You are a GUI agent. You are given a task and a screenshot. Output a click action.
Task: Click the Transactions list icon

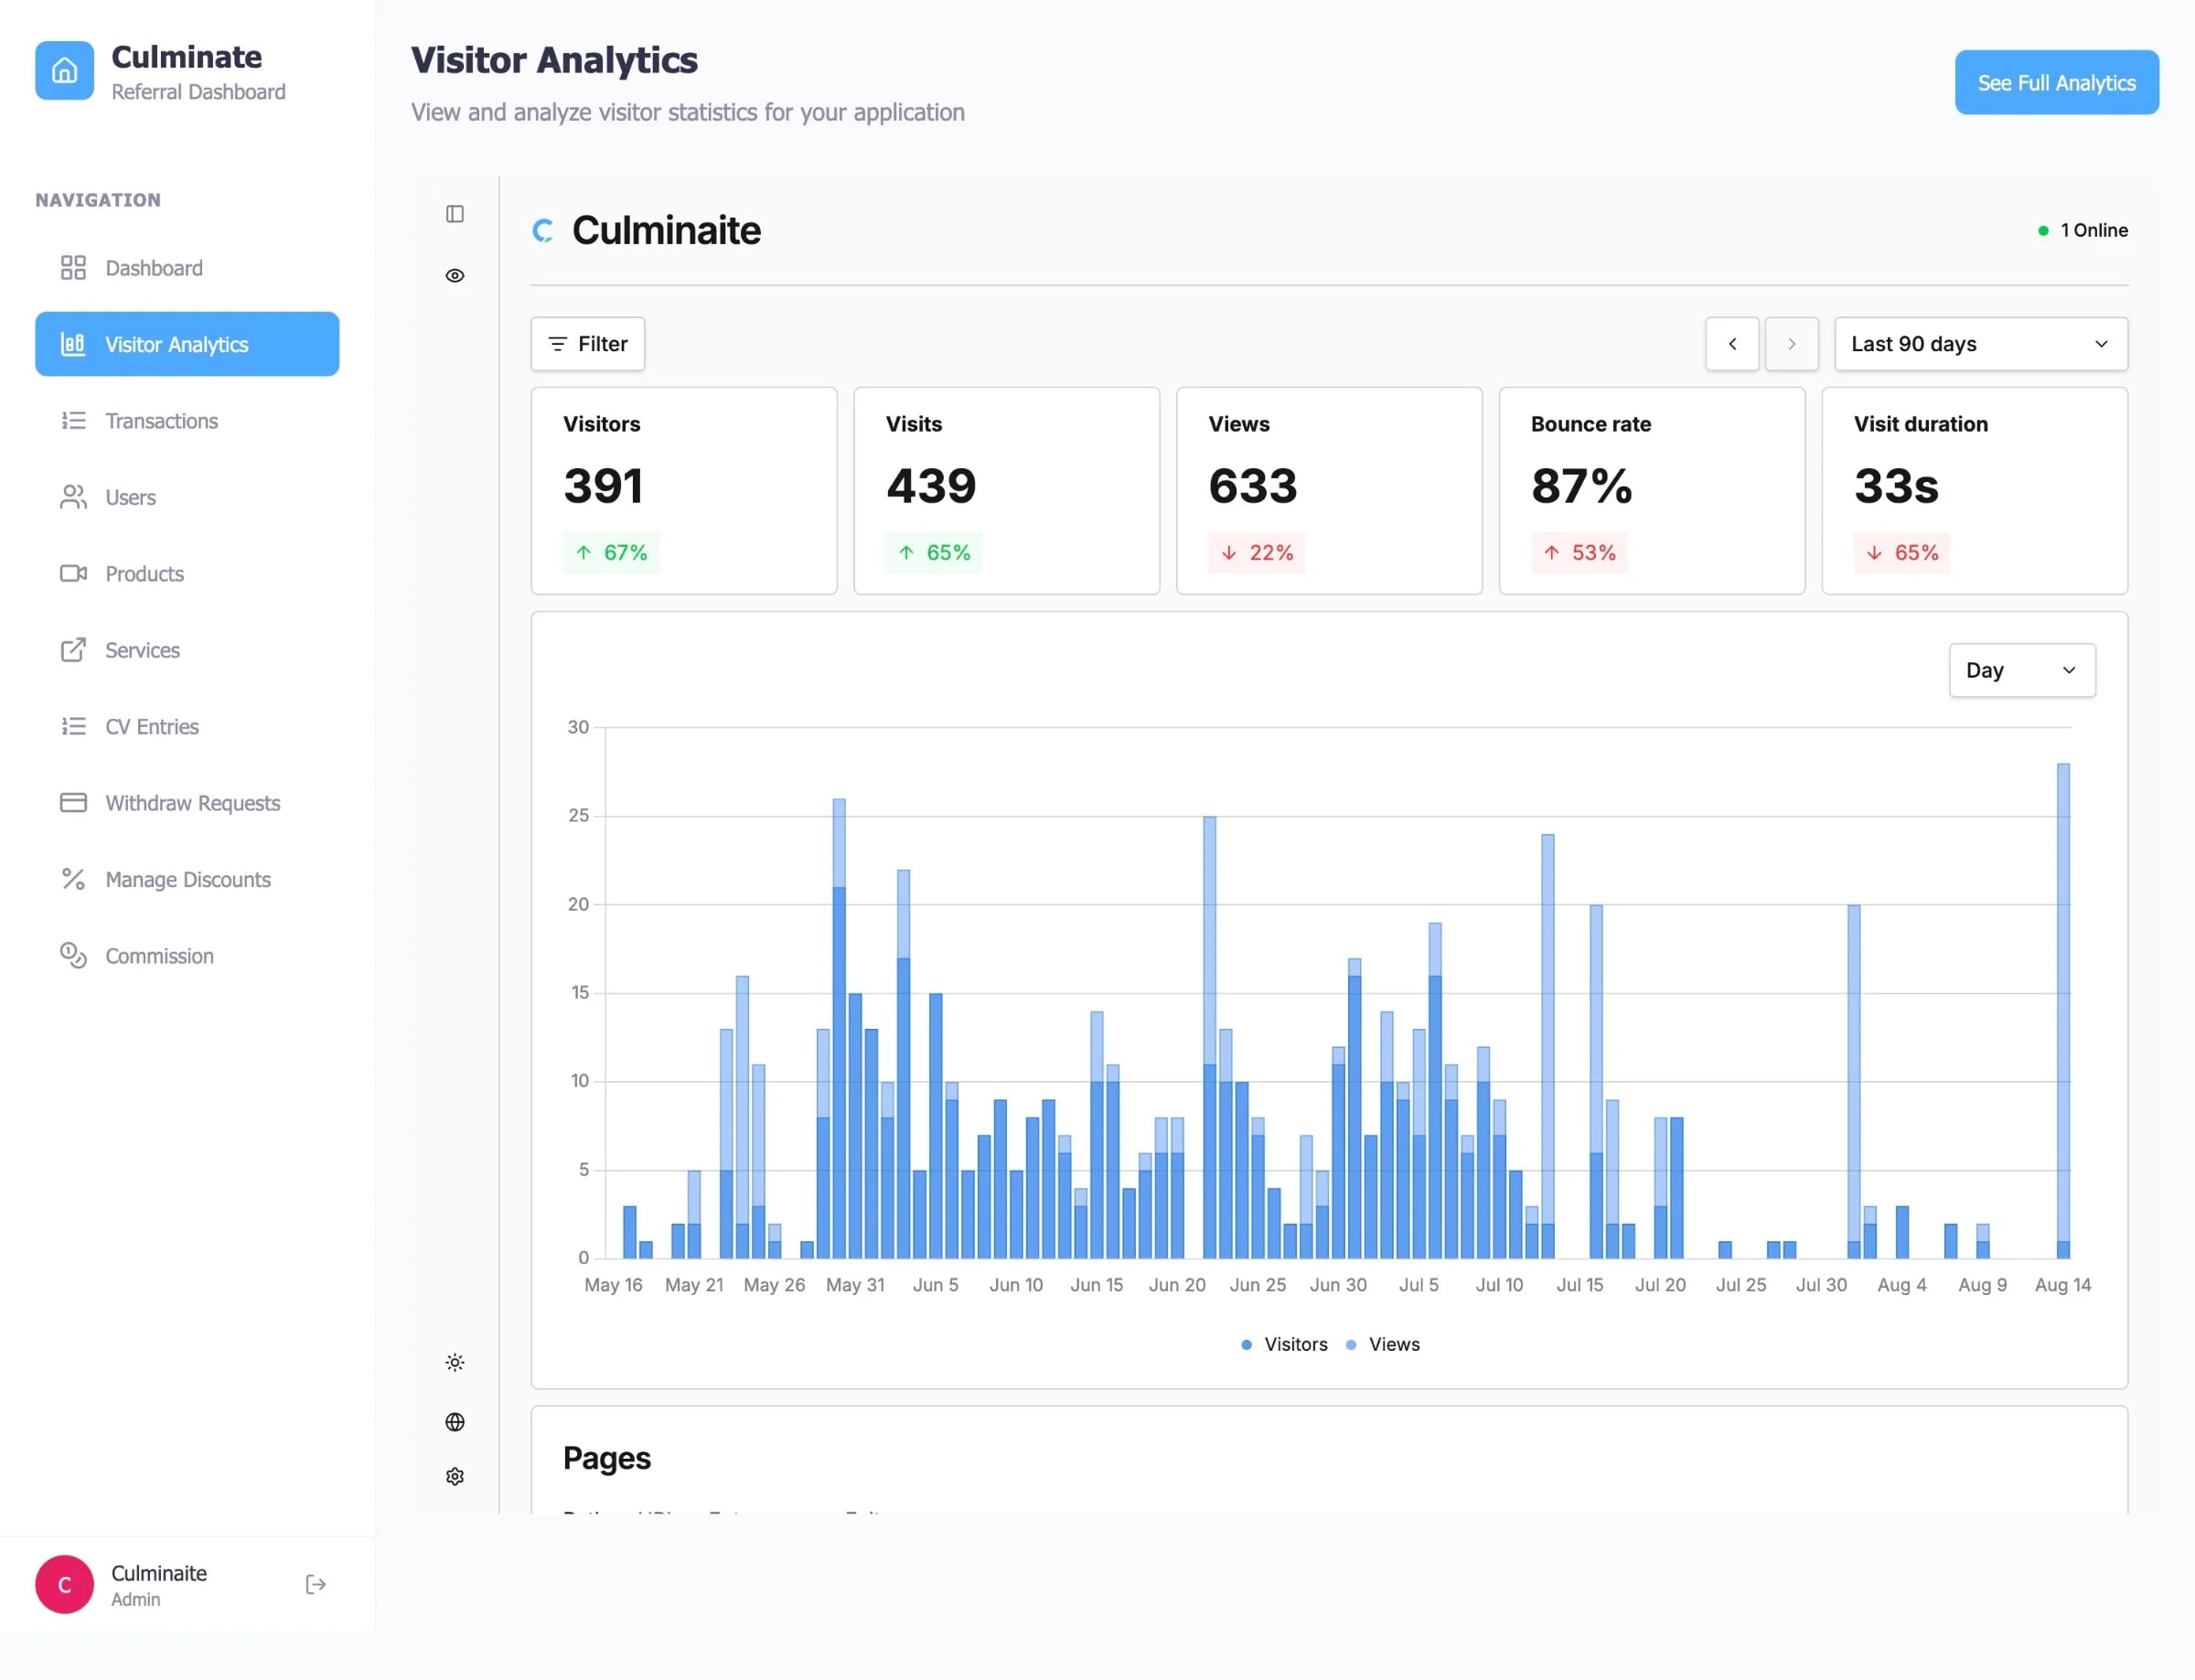(73, 421)
